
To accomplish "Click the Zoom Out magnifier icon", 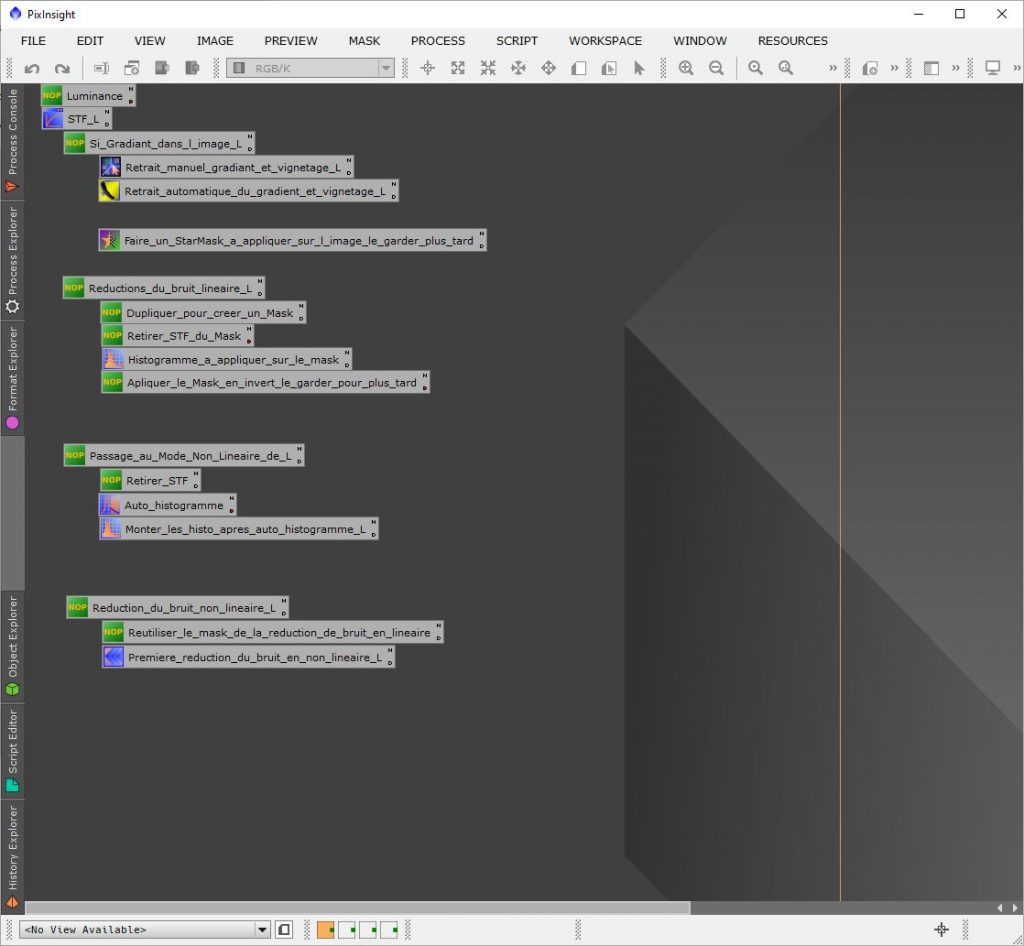I will point(716,68).
